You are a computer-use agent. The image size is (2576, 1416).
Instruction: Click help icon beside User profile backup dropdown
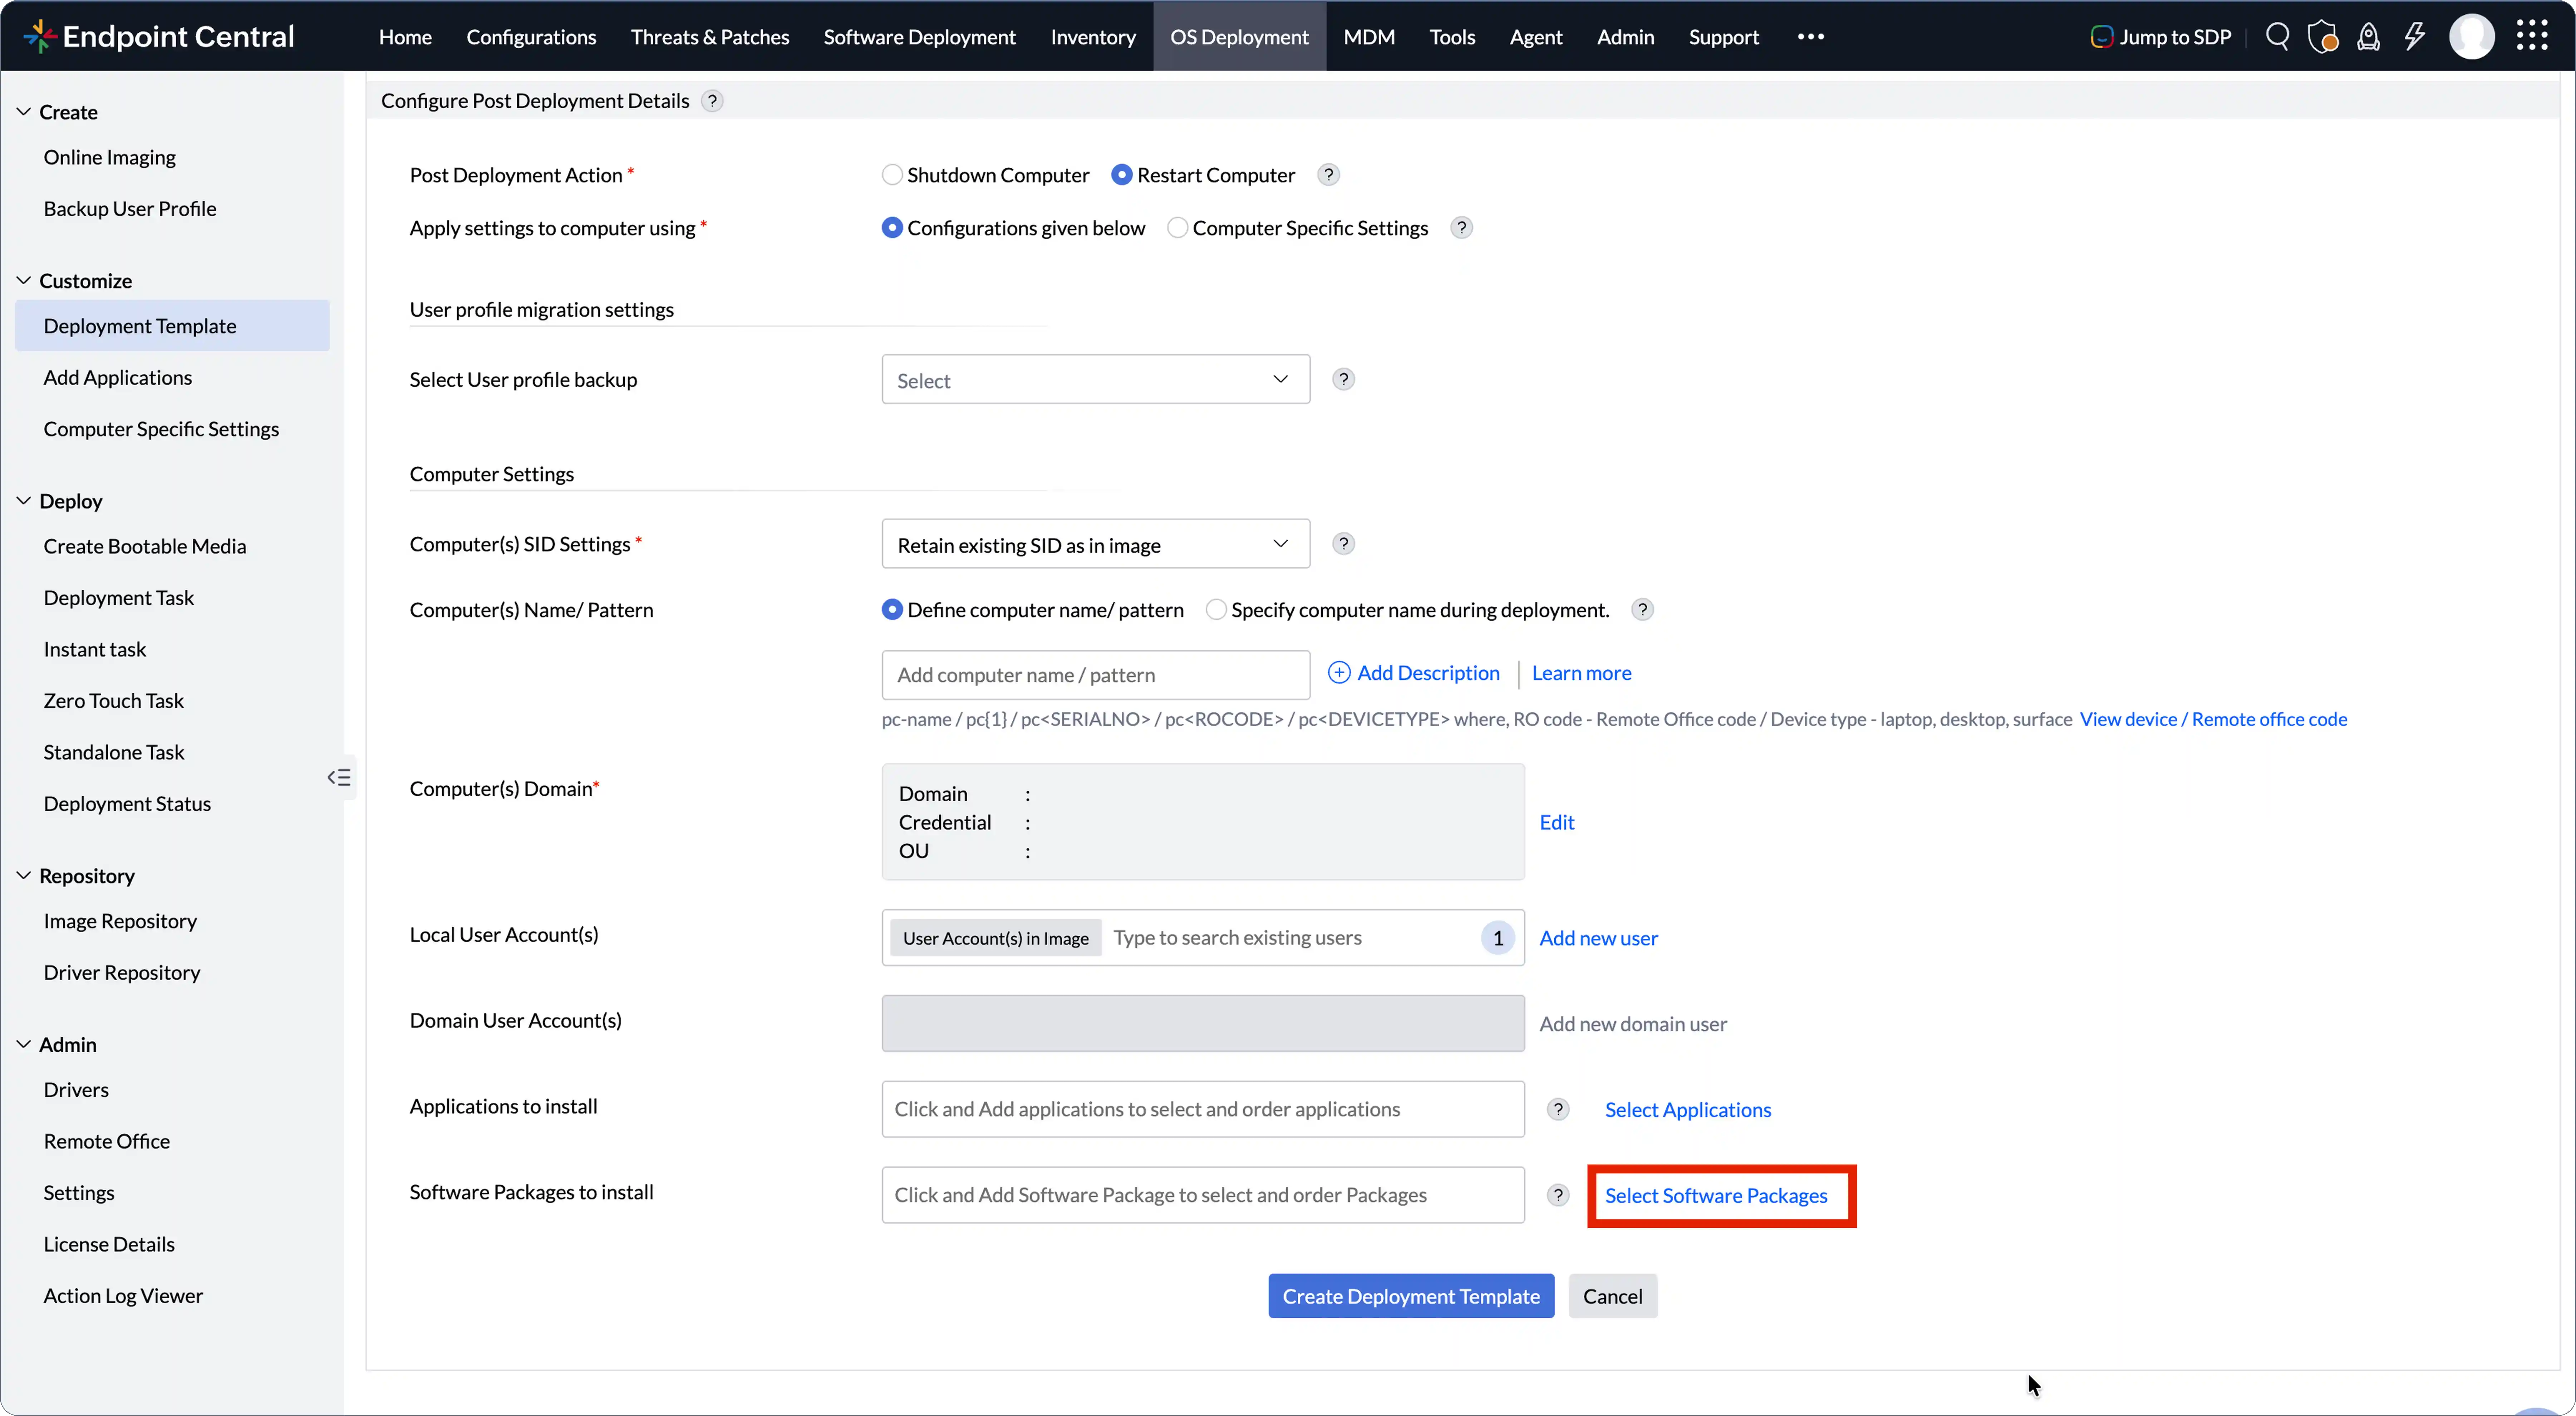coord(1343,379)
